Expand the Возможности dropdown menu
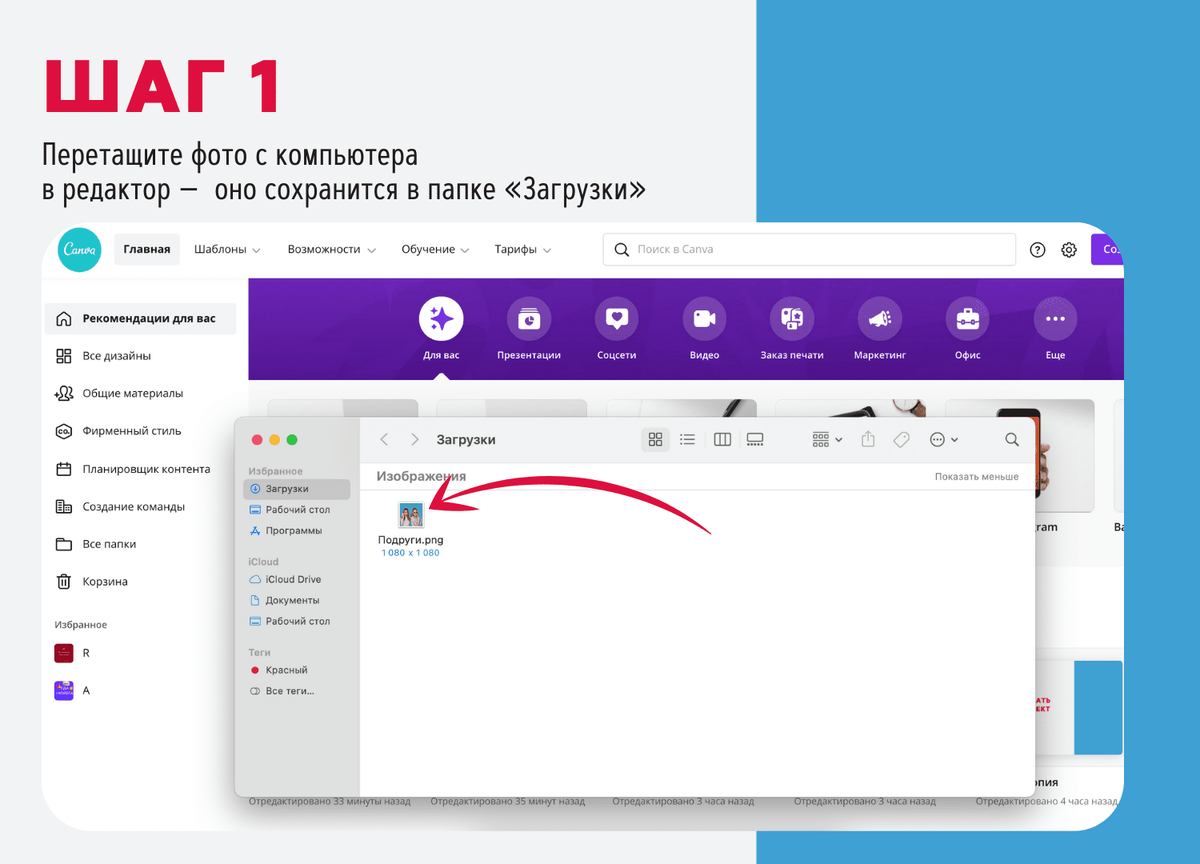Screen dimensions: 1200x864 click(x=331, y=249)
